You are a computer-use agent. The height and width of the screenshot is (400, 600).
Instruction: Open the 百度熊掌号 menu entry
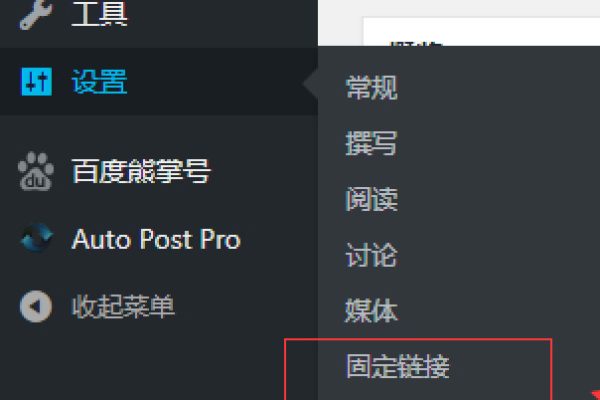[141, 171]
